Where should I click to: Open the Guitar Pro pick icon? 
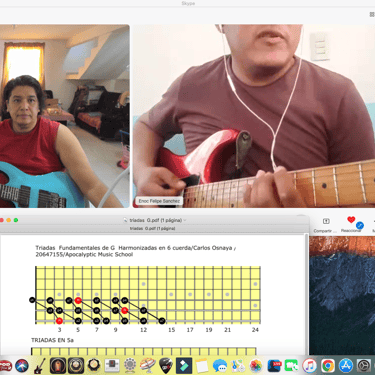166,366
